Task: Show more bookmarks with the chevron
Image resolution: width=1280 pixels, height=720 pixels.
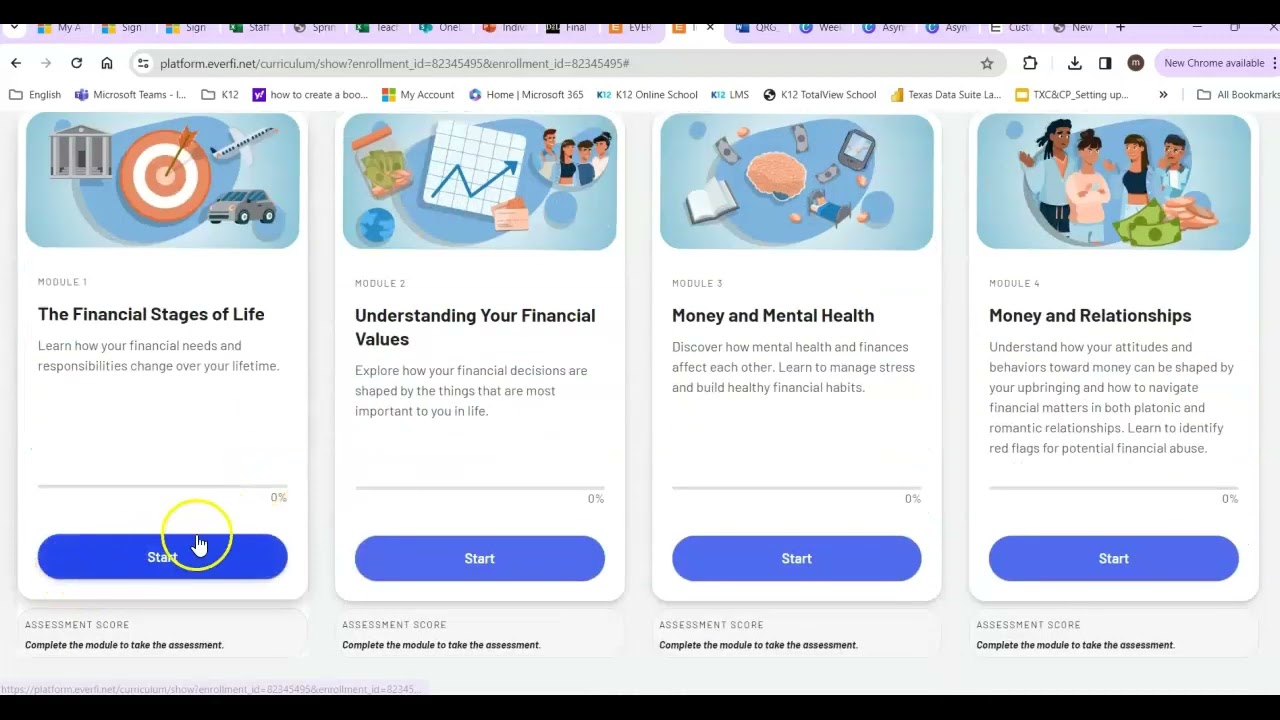Action: click(x=1163, y=95)
